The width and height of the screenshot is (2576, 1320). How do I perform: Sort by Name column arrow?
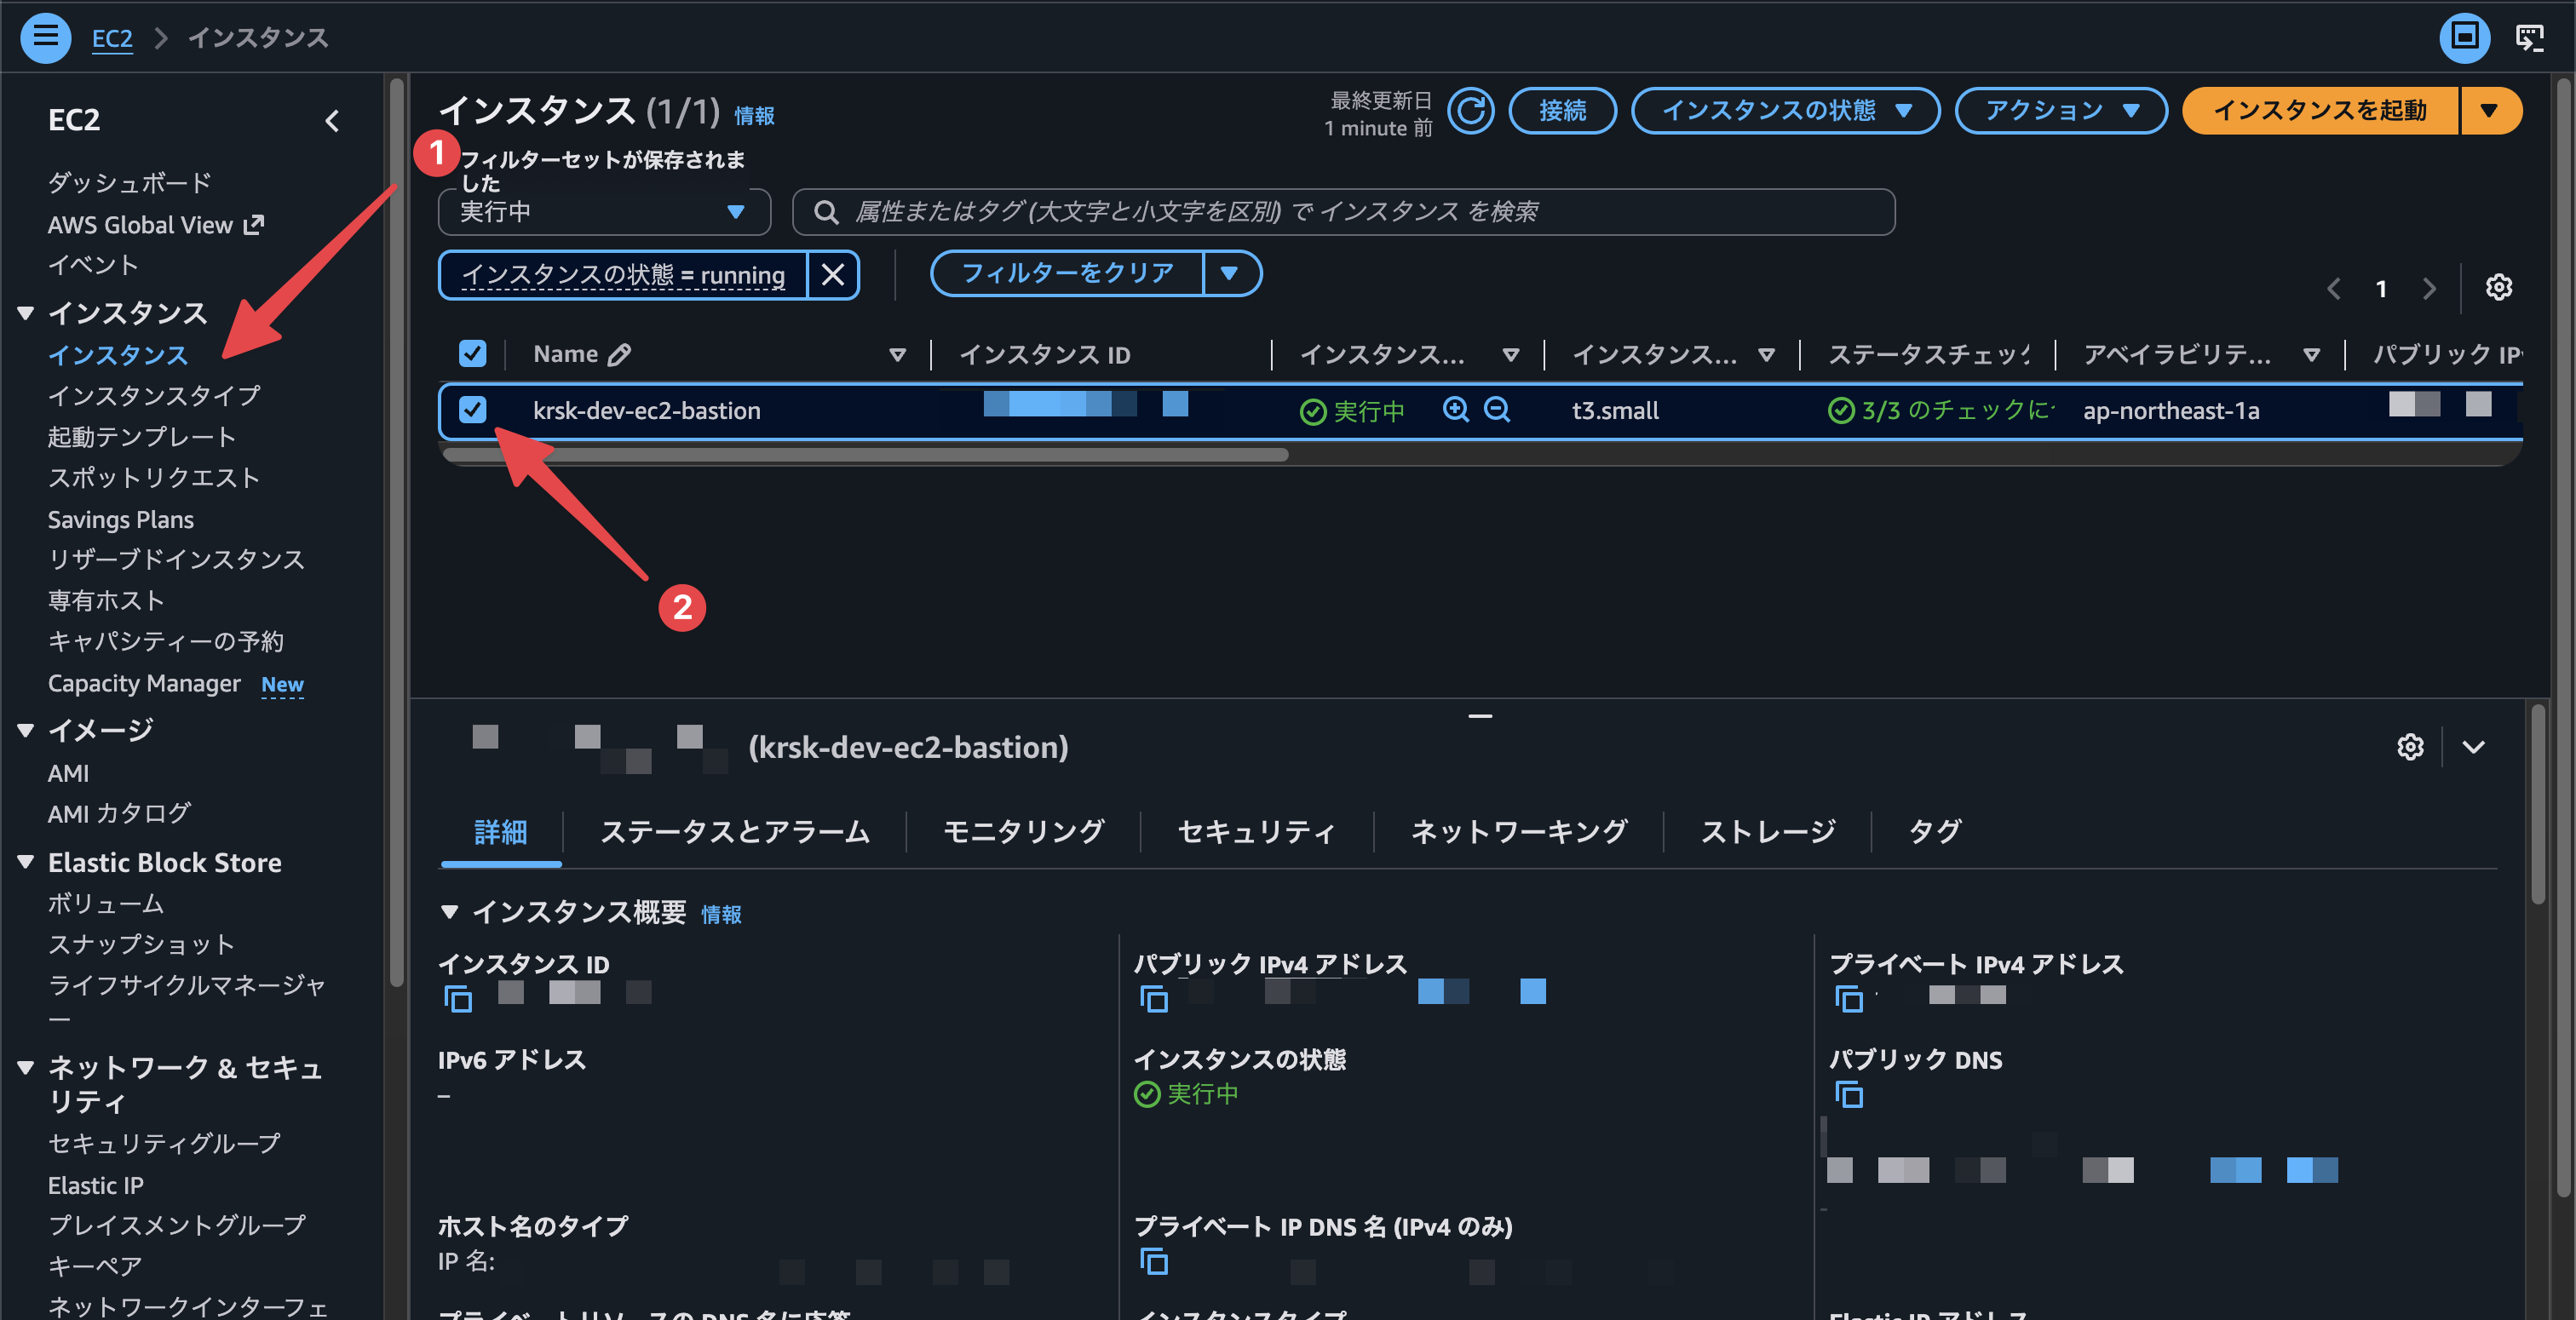pos(897,355)
